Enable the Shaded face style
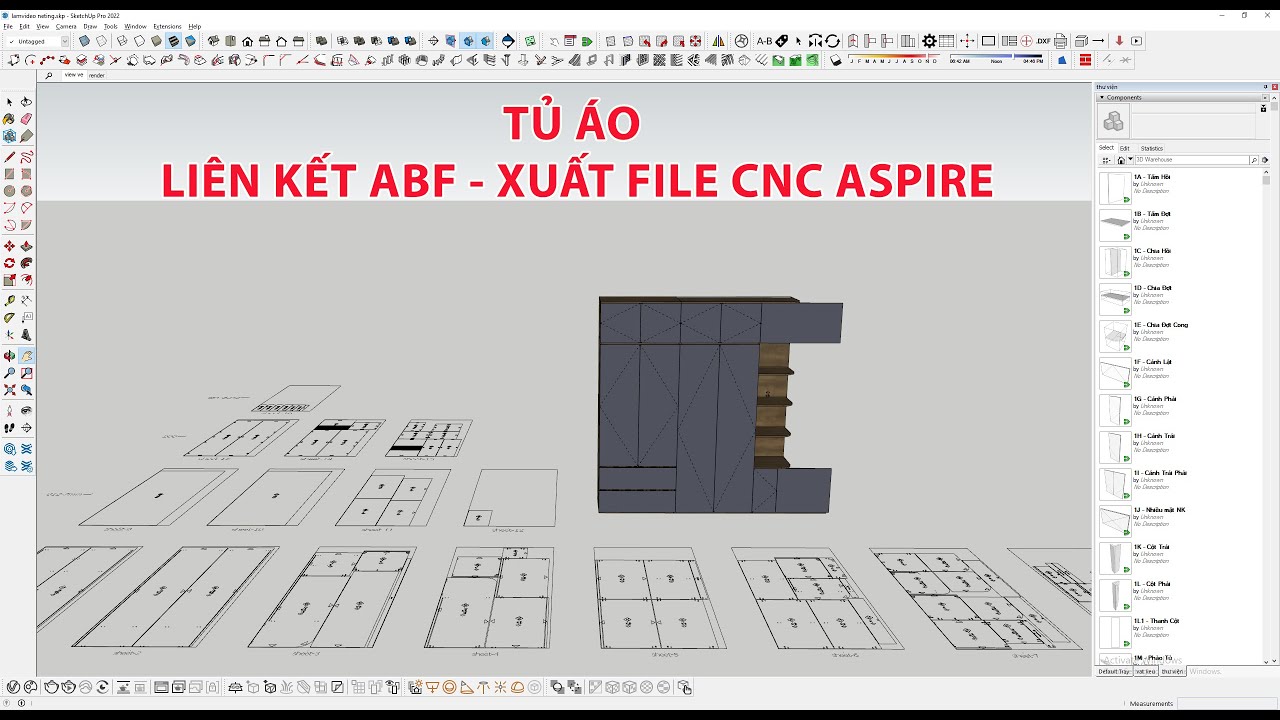Image resolution: width=1280 pixels, height=720 pixels. pyautogui.click(x=156, y=41)
